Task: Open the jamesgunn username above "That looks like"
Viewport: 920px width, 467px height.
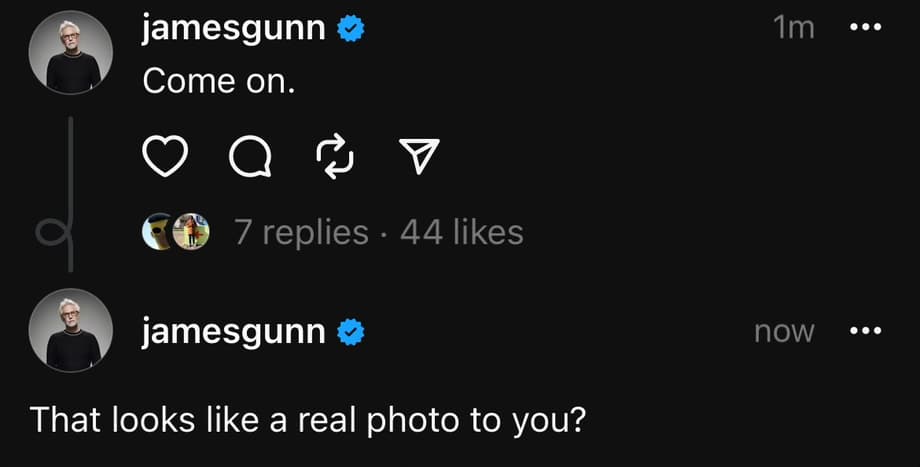Action: click(x=234, y=331)
